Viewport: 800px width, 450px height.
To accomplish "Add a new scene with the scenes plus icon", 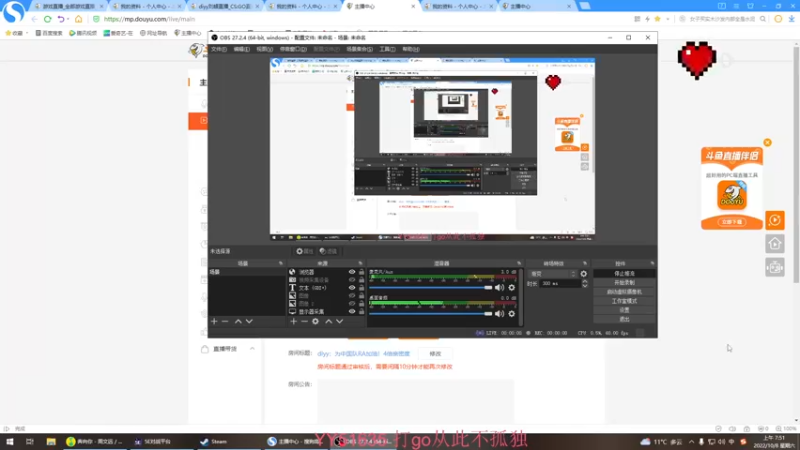I will (214, 321).
